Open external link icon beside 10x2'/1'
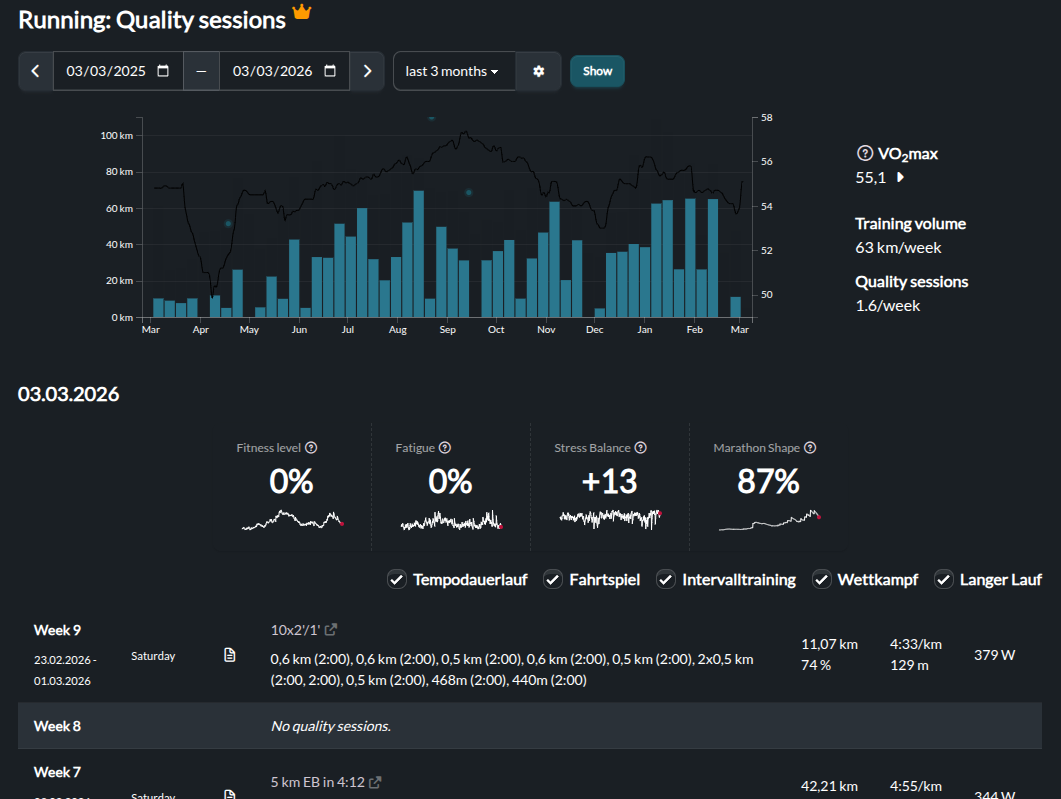 click(331, 630)
